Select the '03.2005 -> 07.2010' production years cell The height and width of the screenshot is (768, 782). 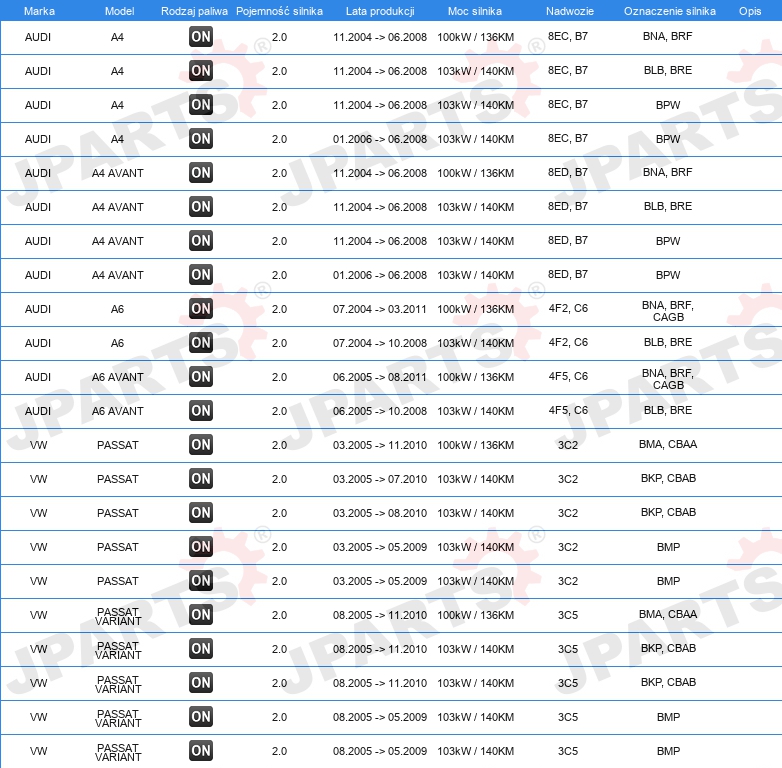[380, 479]
